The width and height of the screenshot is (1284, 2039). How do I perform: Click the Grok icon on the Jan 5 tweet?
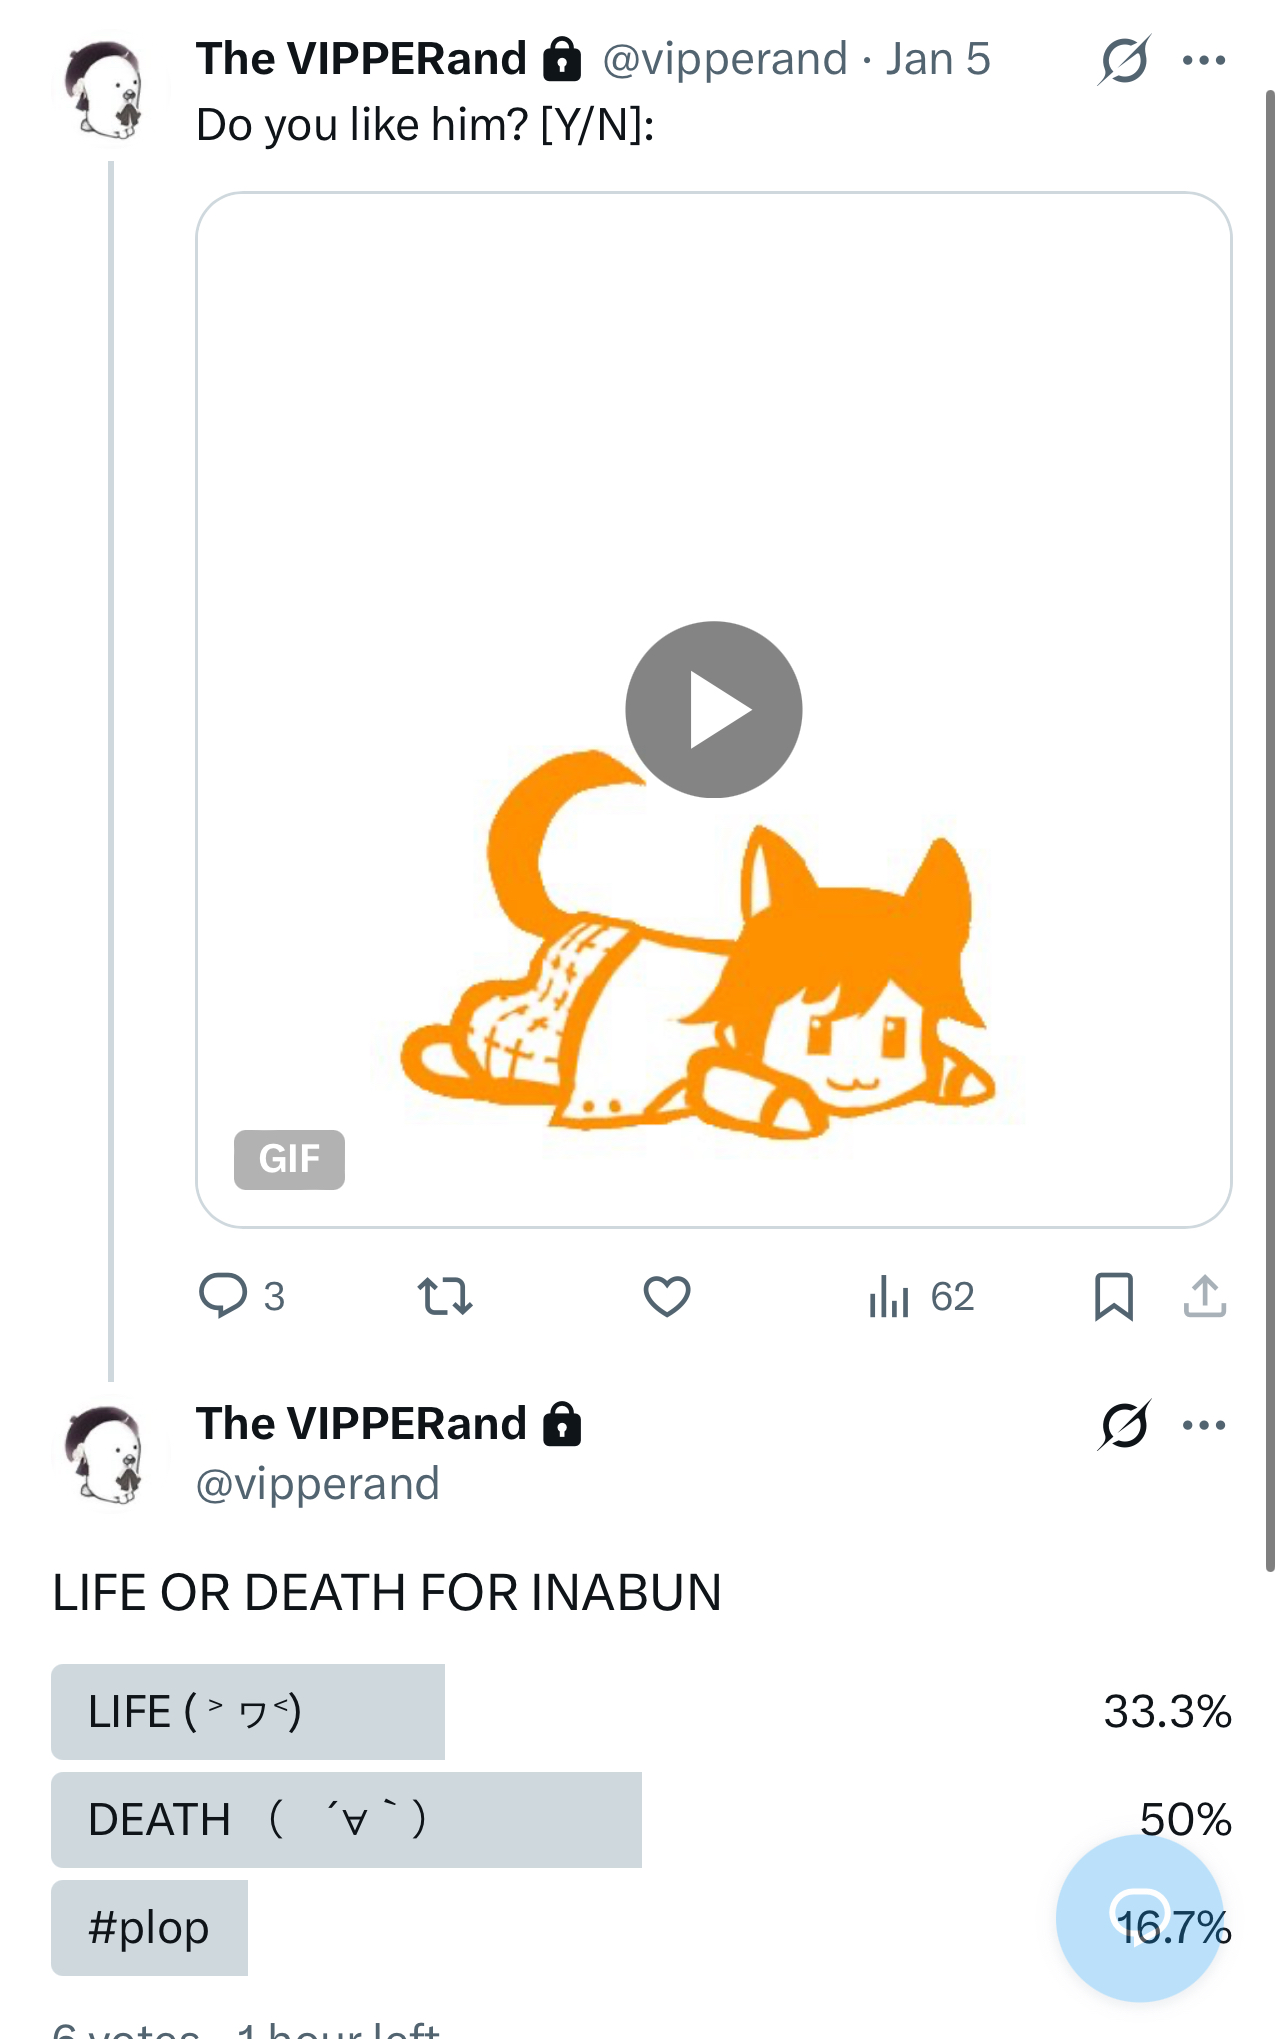point(1123,60)
